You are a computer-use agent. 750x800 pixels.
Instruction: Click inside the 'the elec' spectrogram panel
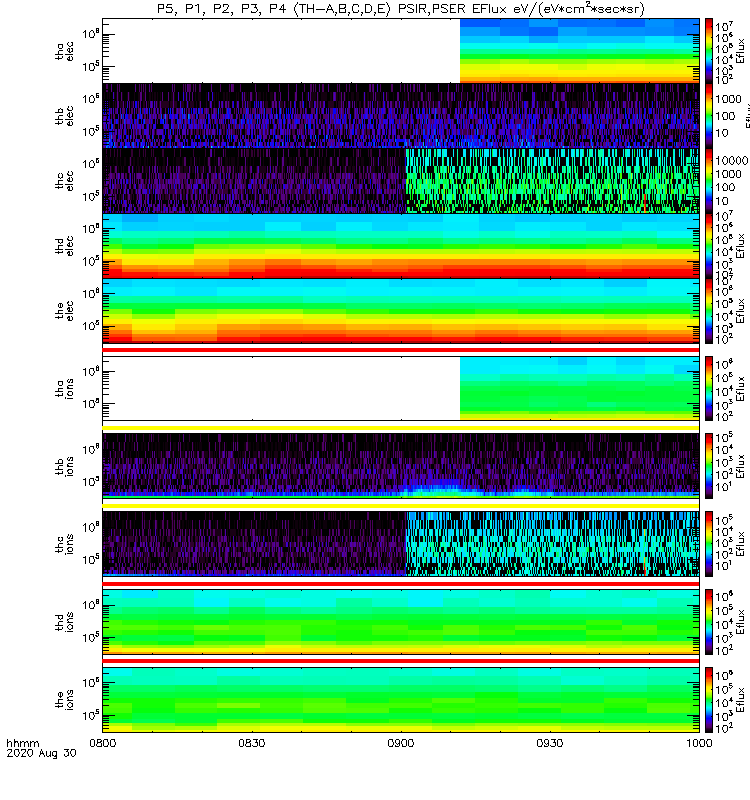pos(401,310)
